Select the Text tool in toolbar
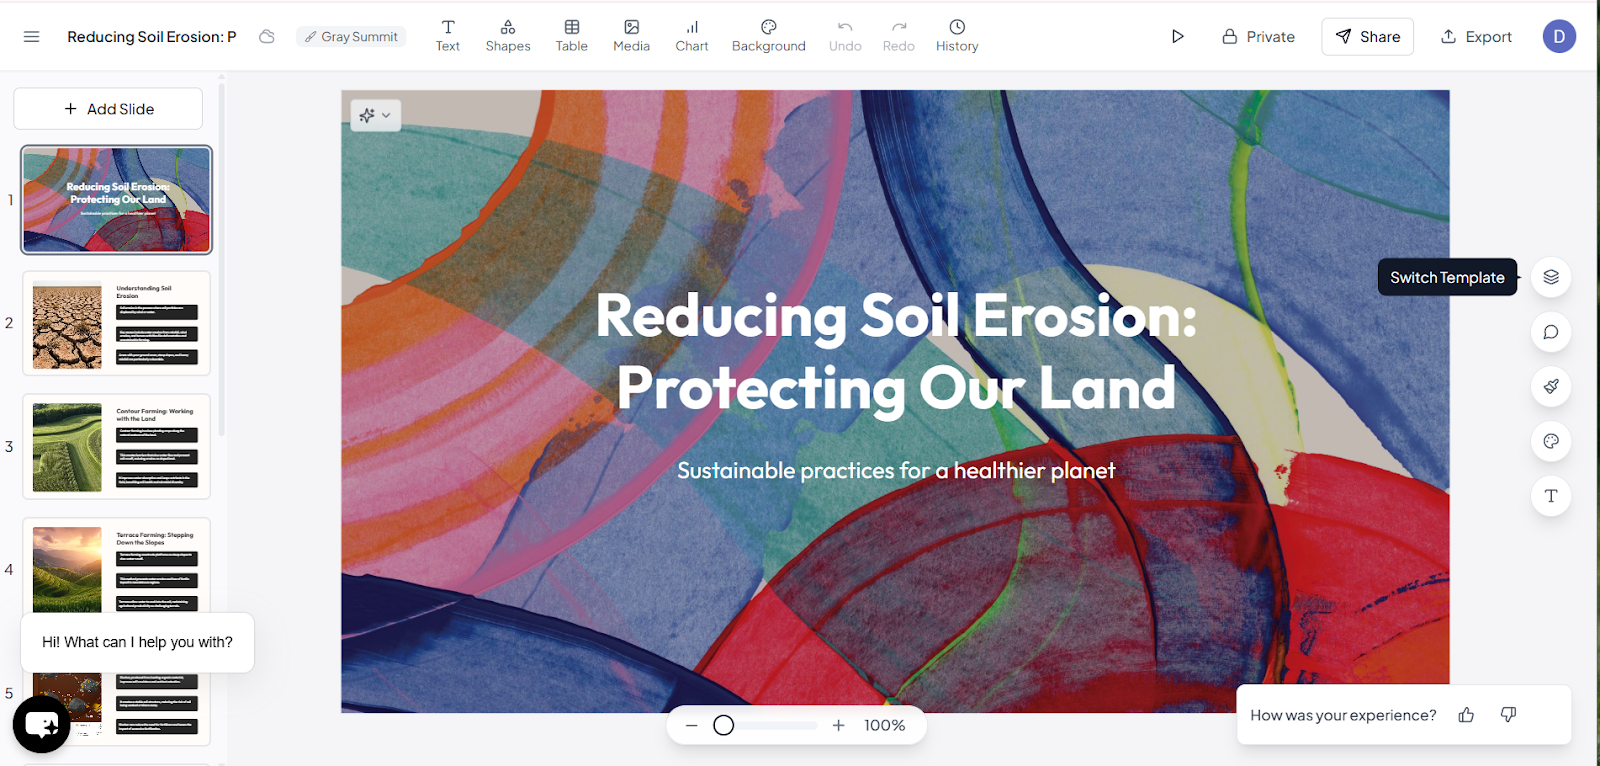1600x766 pixels. pos(448,36)
